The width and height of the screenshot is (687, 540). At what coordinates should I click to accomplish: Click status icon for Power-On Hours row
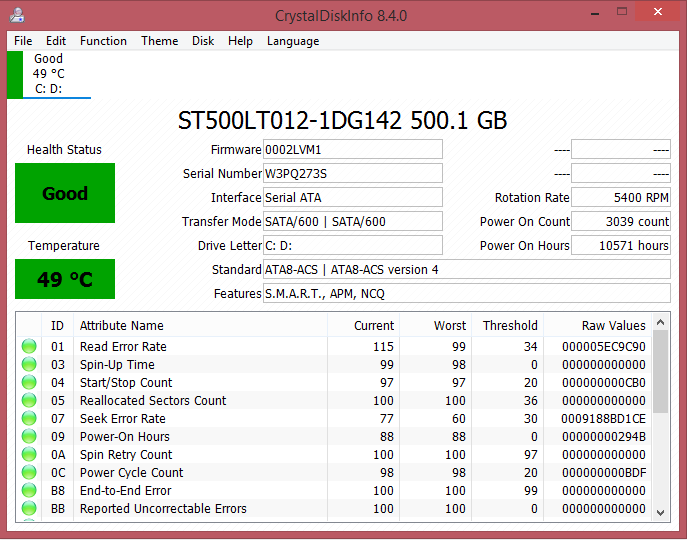point(29,436)
